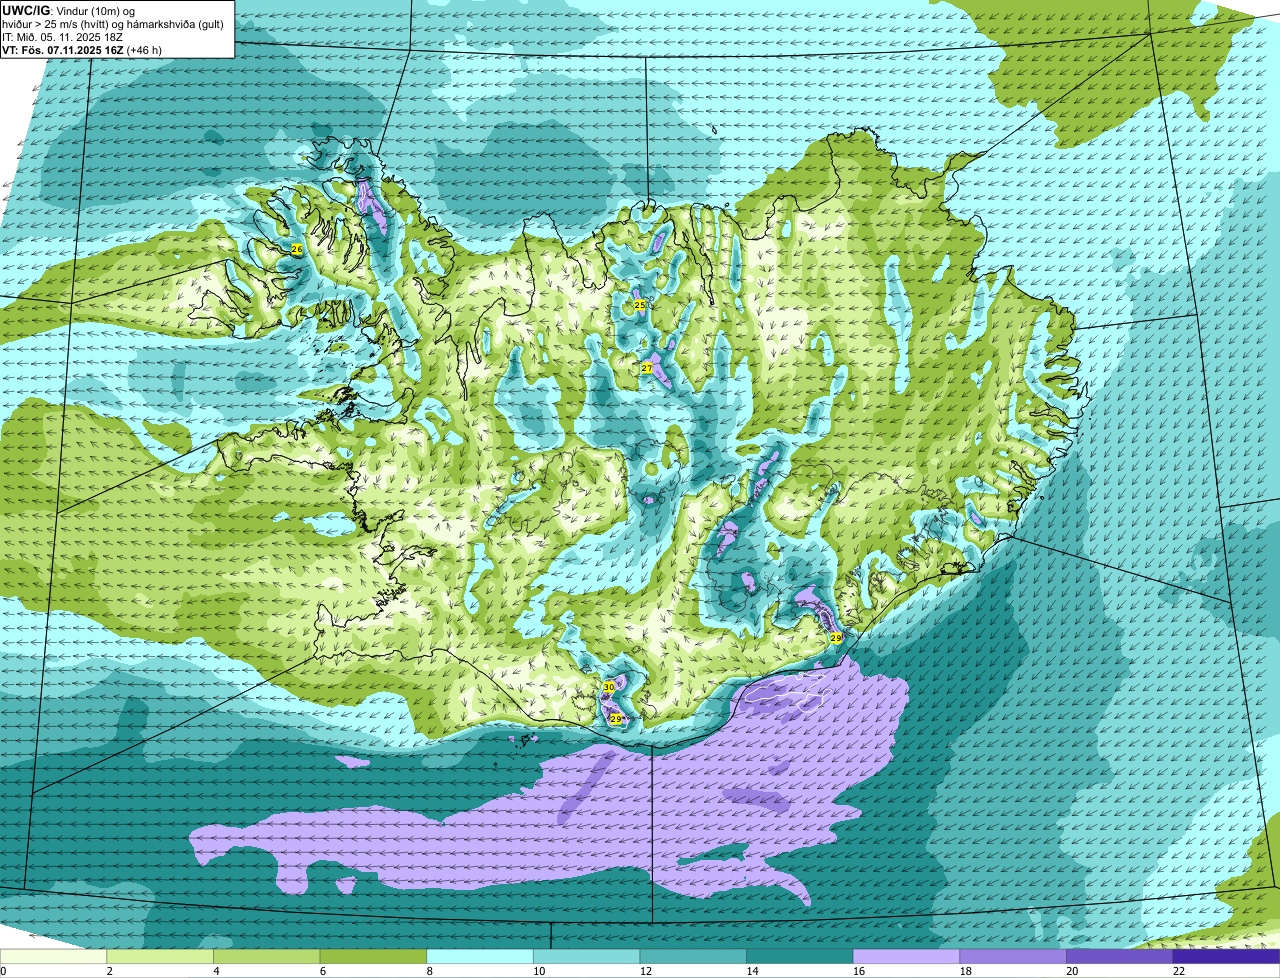Screen dimensions: 1280x978
Task: Click the 29 gust marker on the southeast coast
Action: pyautogui.click(x=836, y=636)
